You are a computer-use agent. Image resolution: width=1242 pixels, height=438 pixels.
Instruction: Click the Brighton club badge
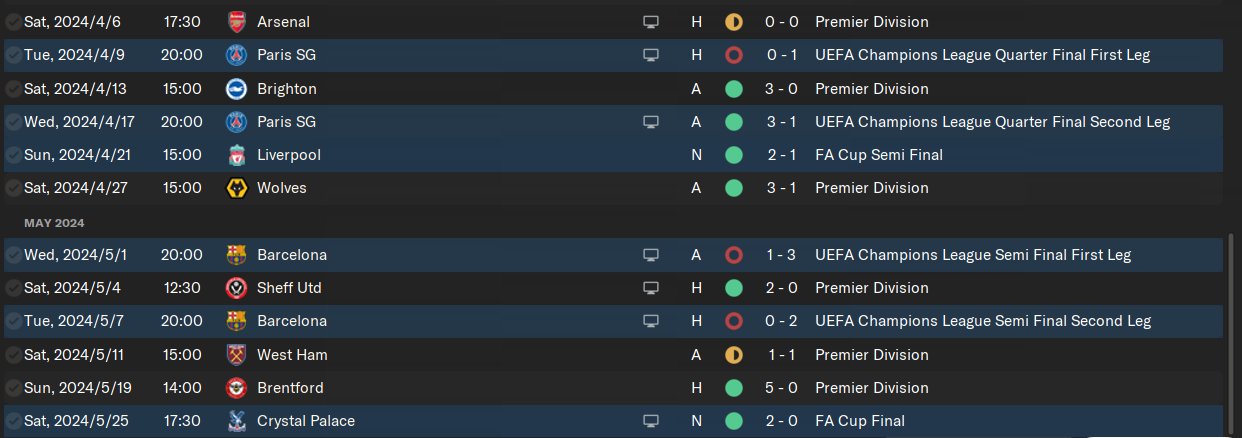pyautogui.click(x=236, y=89)
